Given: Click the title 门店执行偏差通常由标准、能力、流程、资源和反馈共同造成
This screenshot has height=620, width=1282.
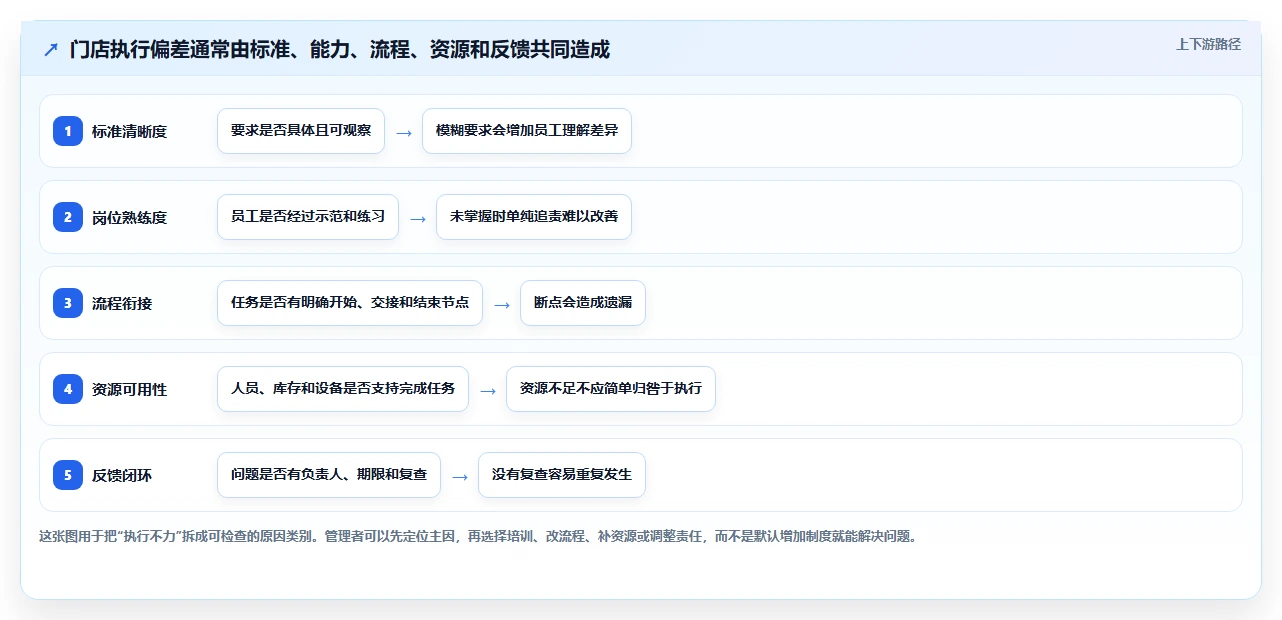Looking at the screenshot, I should coord(340,49).
